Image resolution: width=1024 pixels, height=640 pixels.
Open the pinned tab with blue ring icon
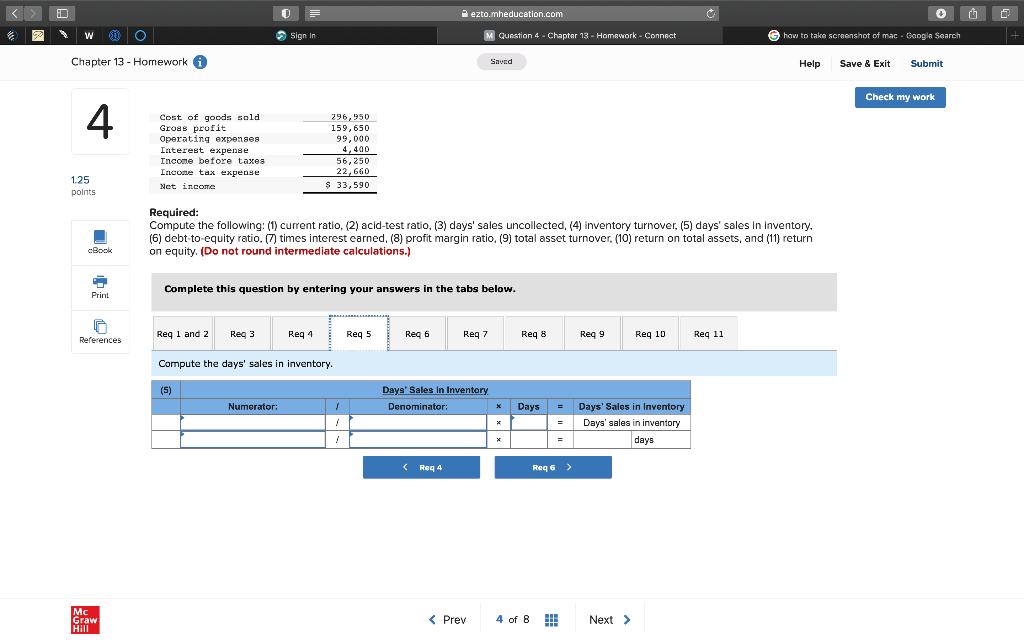140,35
